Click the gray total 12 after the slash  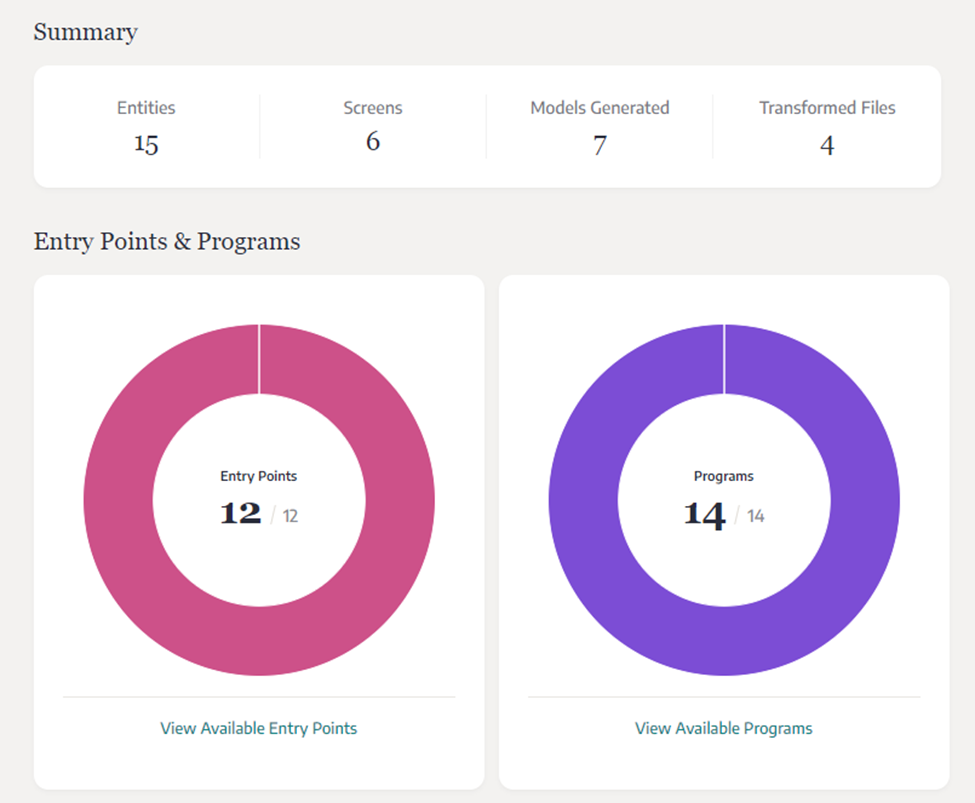(290, 516)
